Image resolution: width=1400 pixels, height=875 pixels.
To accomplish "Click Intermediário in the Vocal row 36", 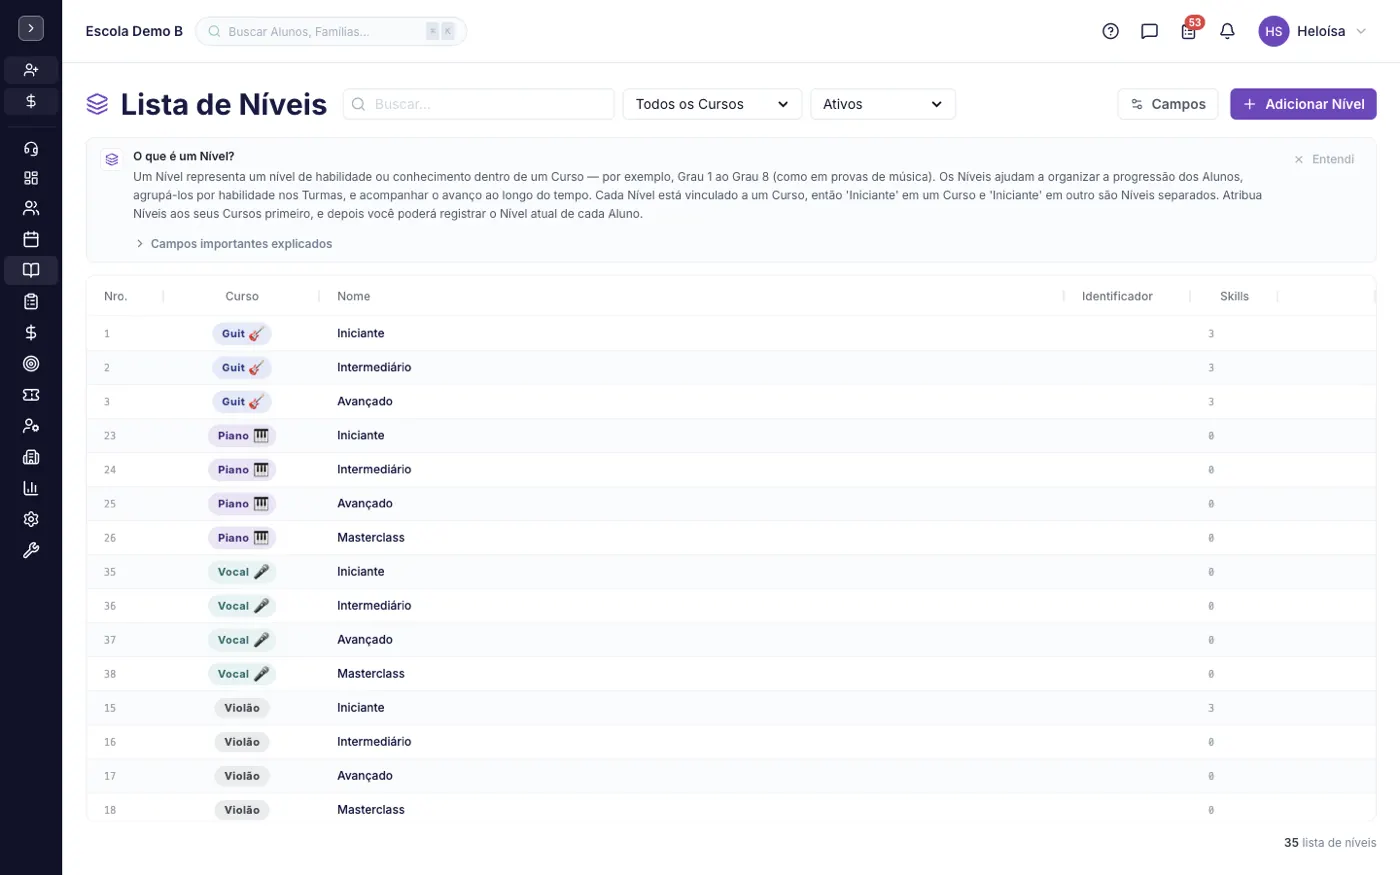I will (374, 605).
